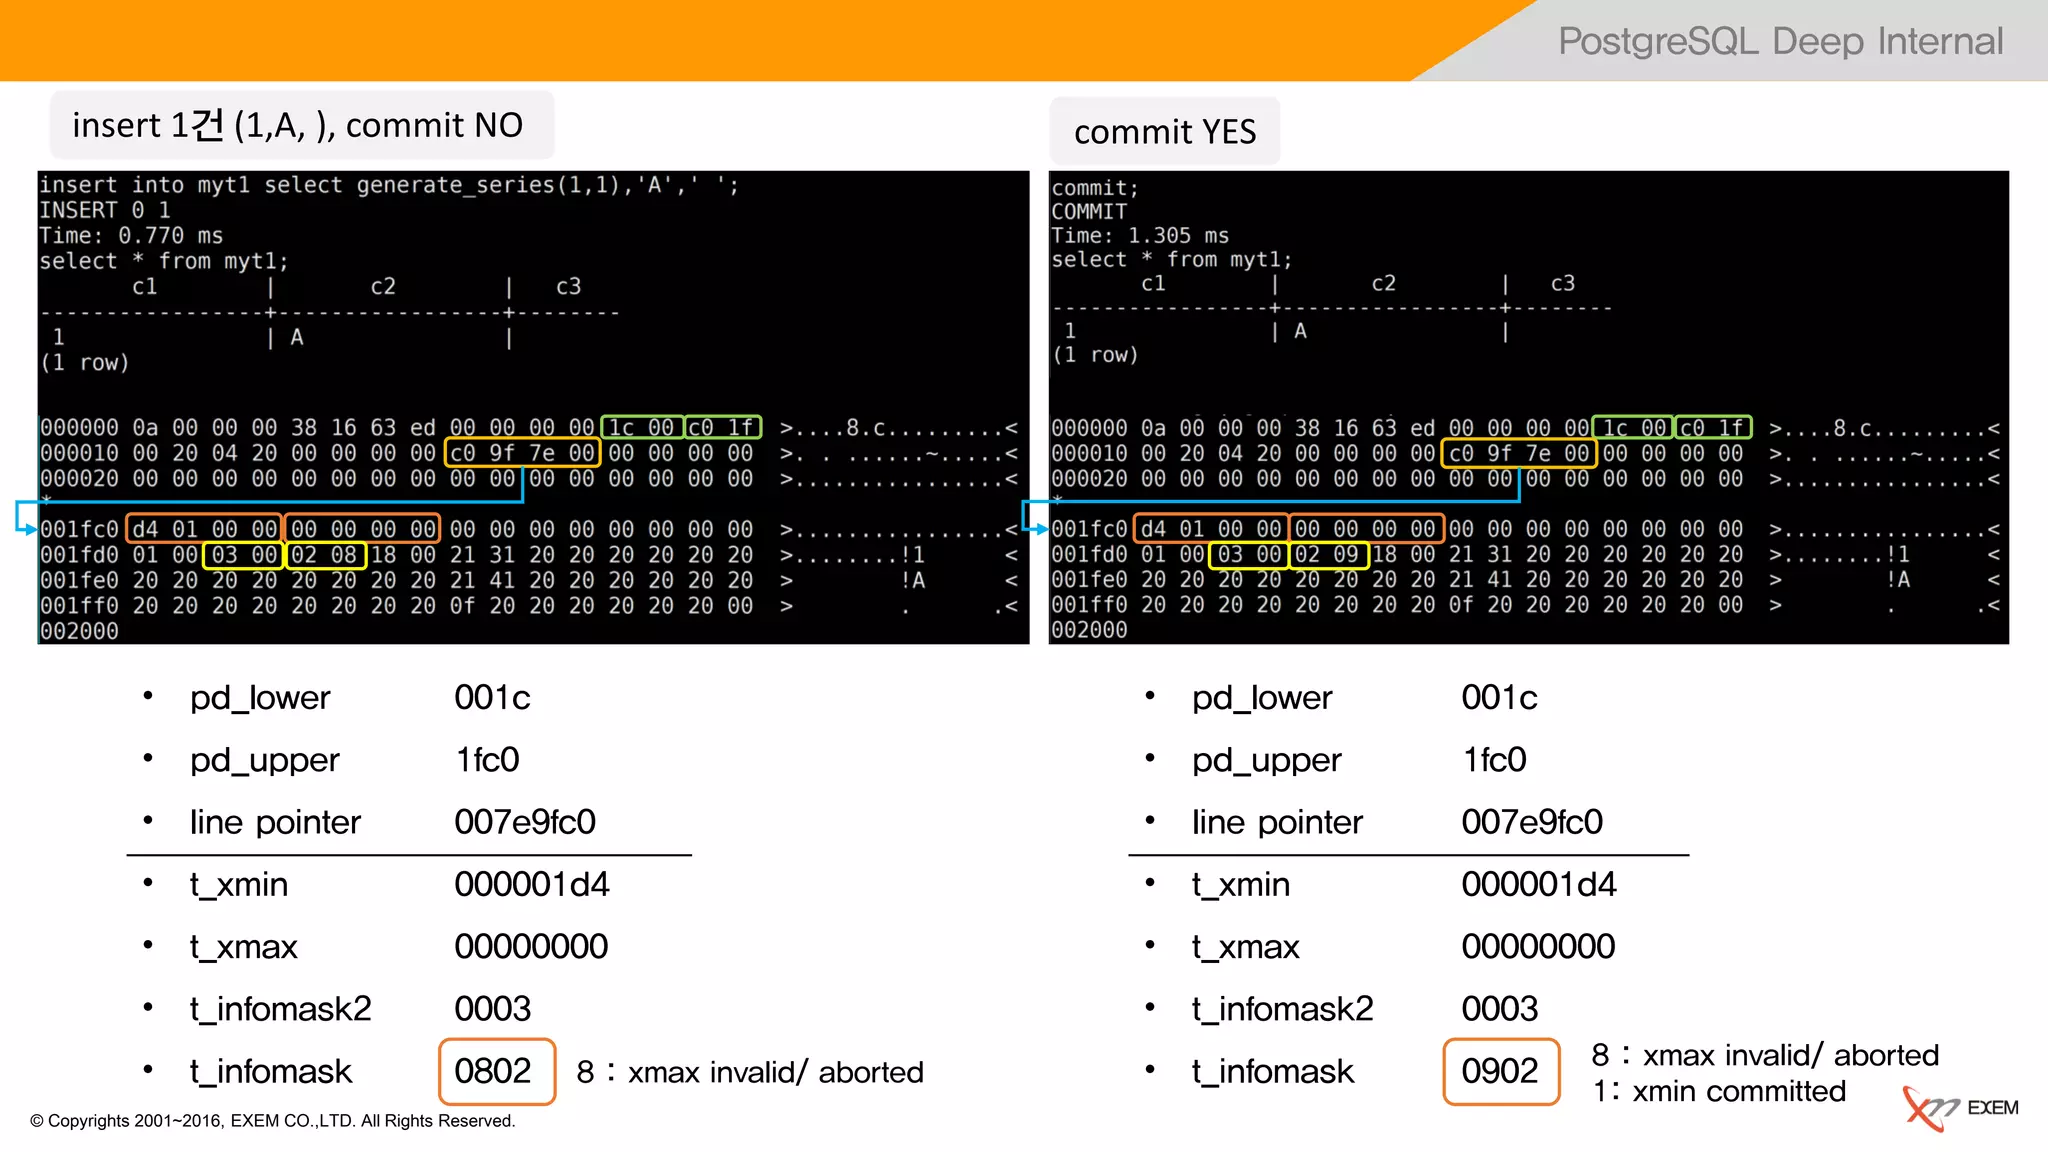Click the pd_lower value '001c' under commit NO
This screenshot has height=1152, width=2048.
(492, 697)
